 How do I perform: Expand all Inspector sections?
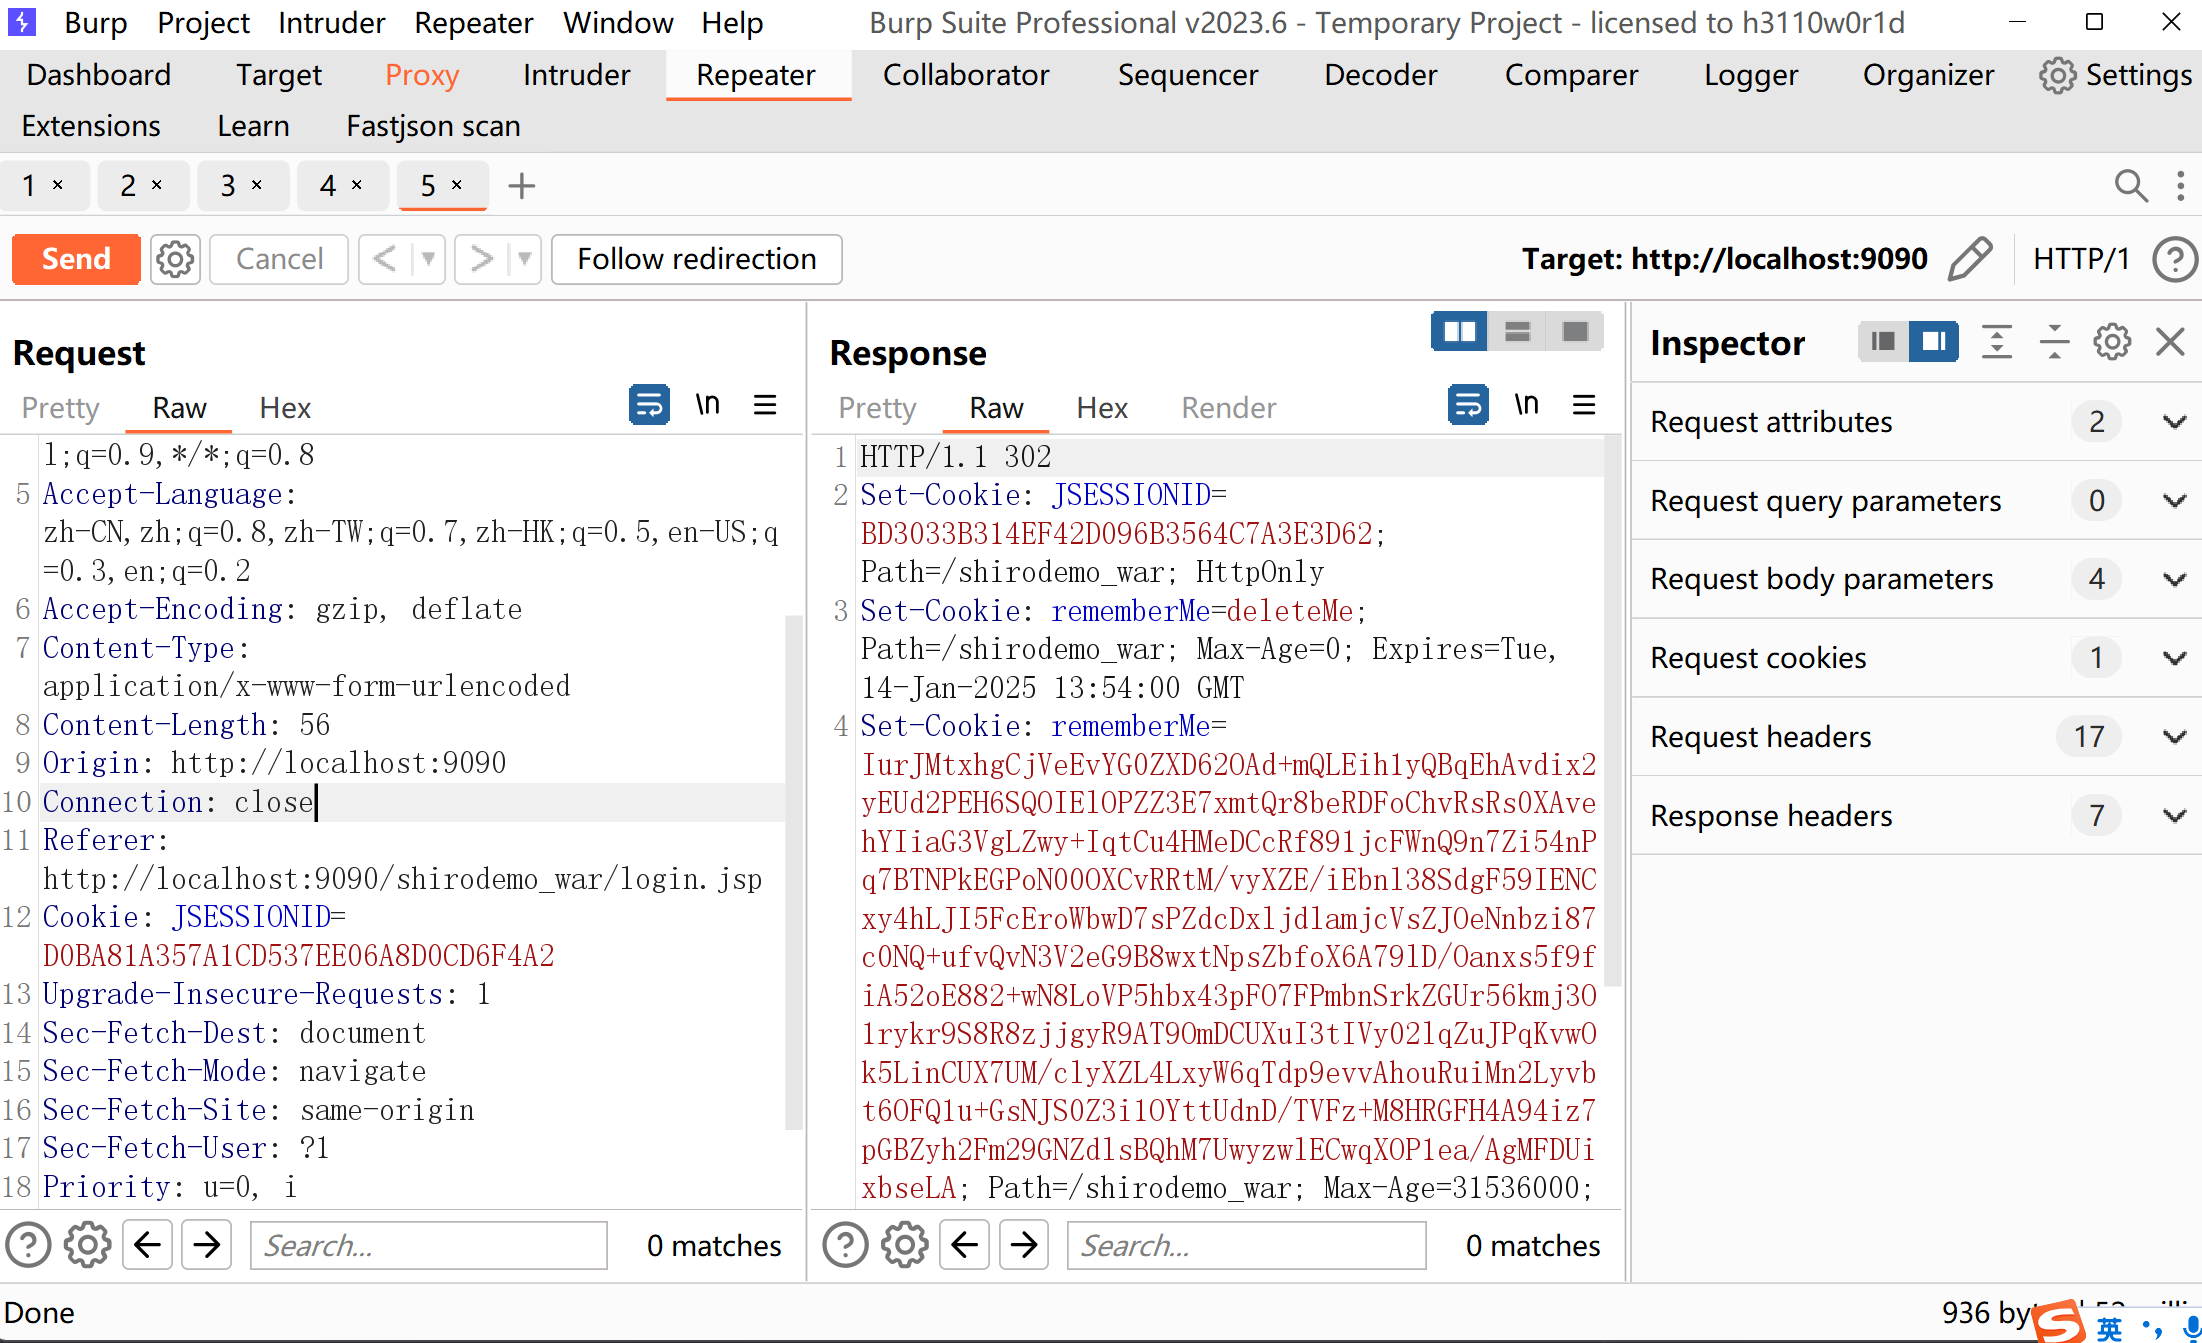pos(1997,342)
